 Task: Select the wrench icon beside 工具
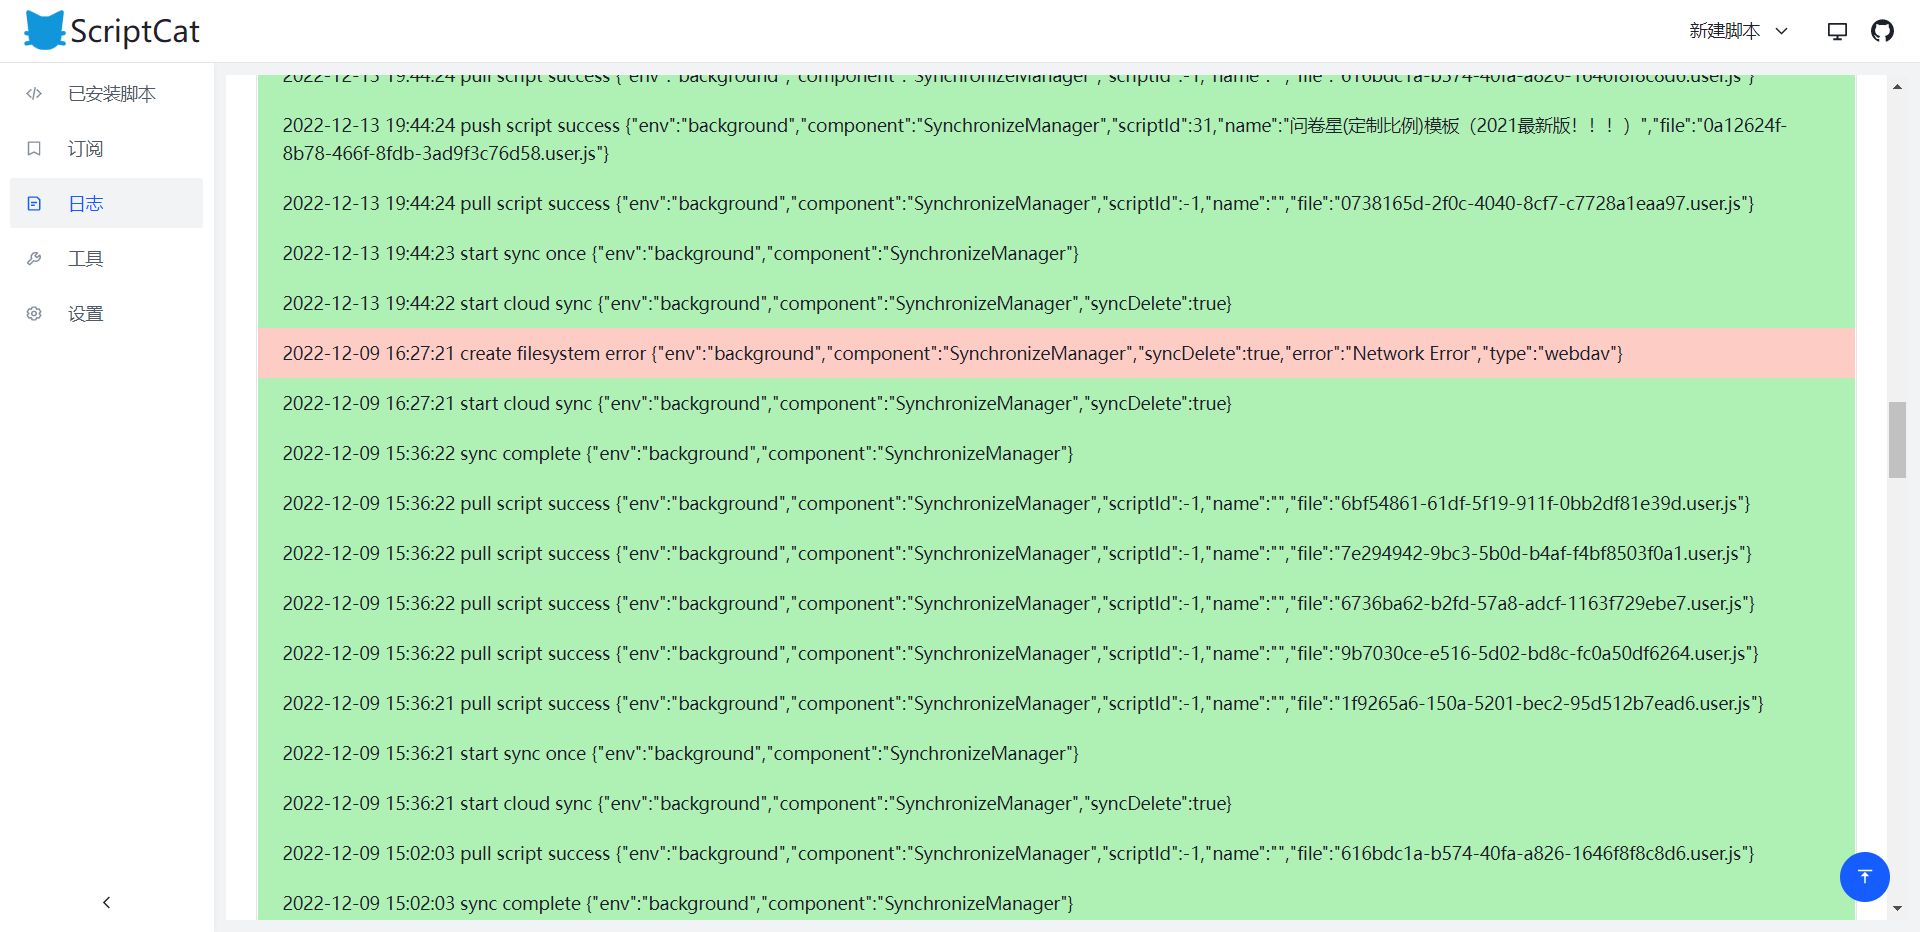pos(34,258)
